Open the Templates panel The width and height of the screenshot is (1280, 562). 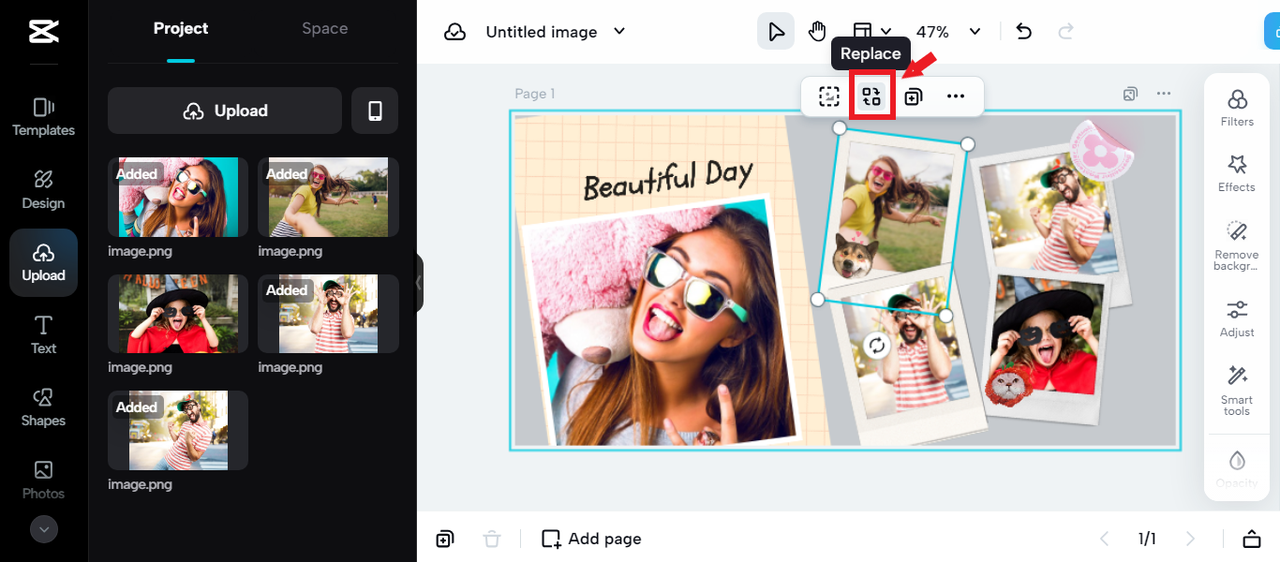43,117
